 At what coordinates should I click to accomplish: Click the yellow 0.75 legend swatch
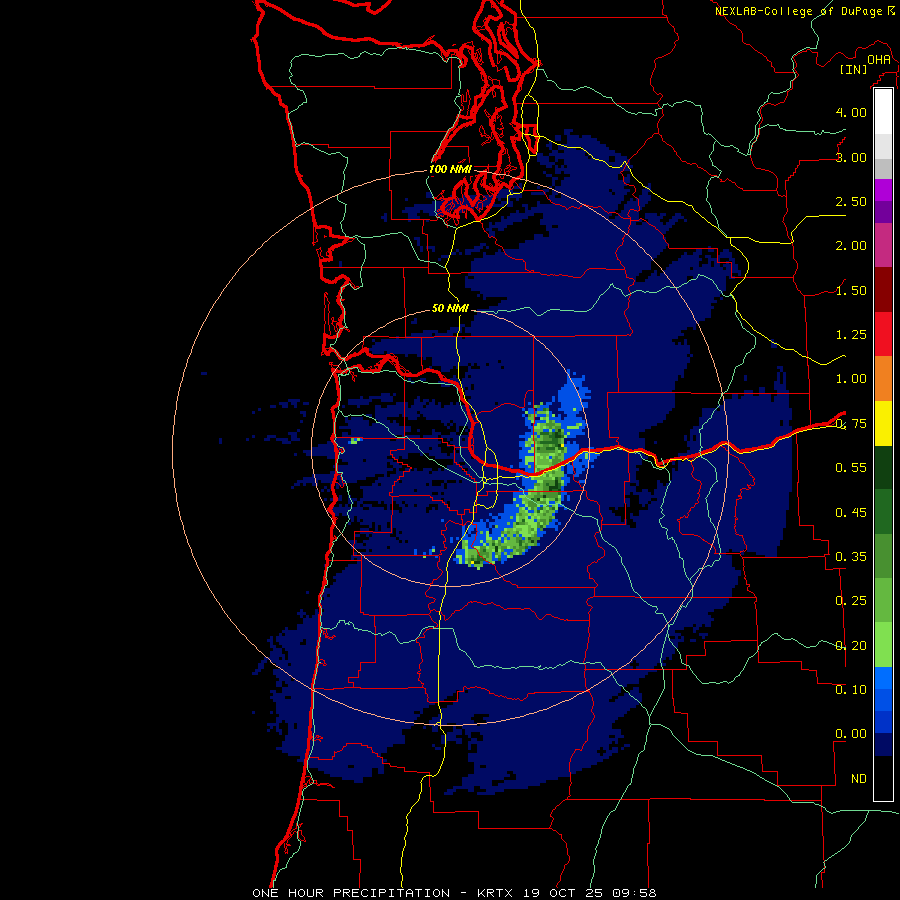(883, 423)
